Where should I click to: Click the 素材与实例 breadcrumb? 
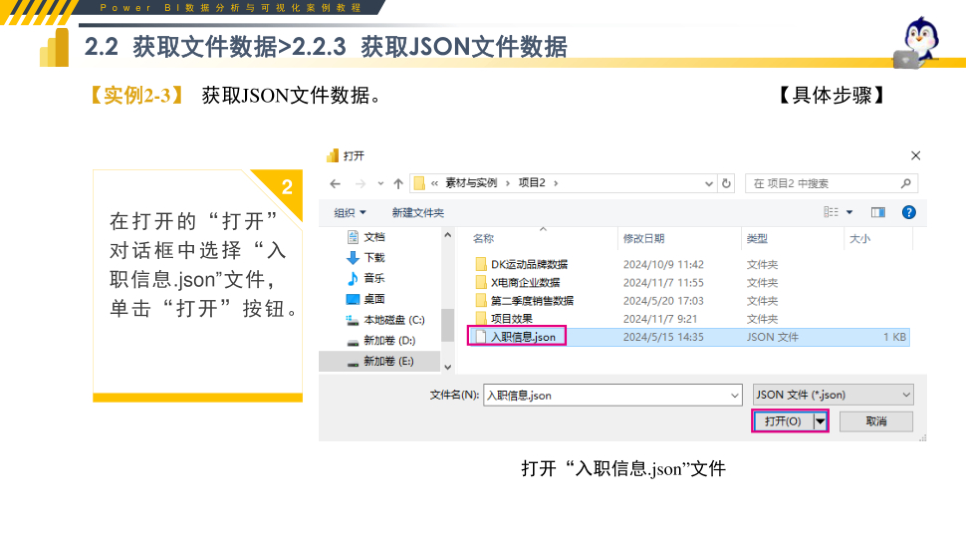471,183
